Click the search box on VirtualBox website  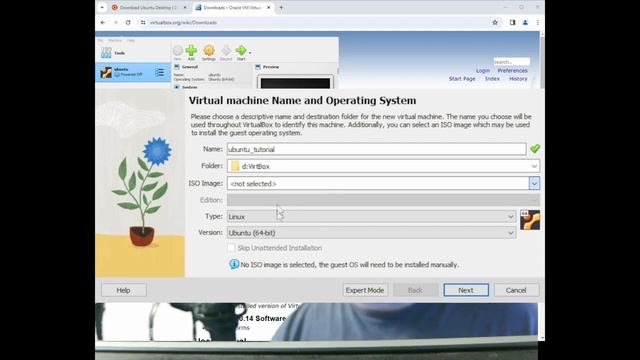click(511, 62)
